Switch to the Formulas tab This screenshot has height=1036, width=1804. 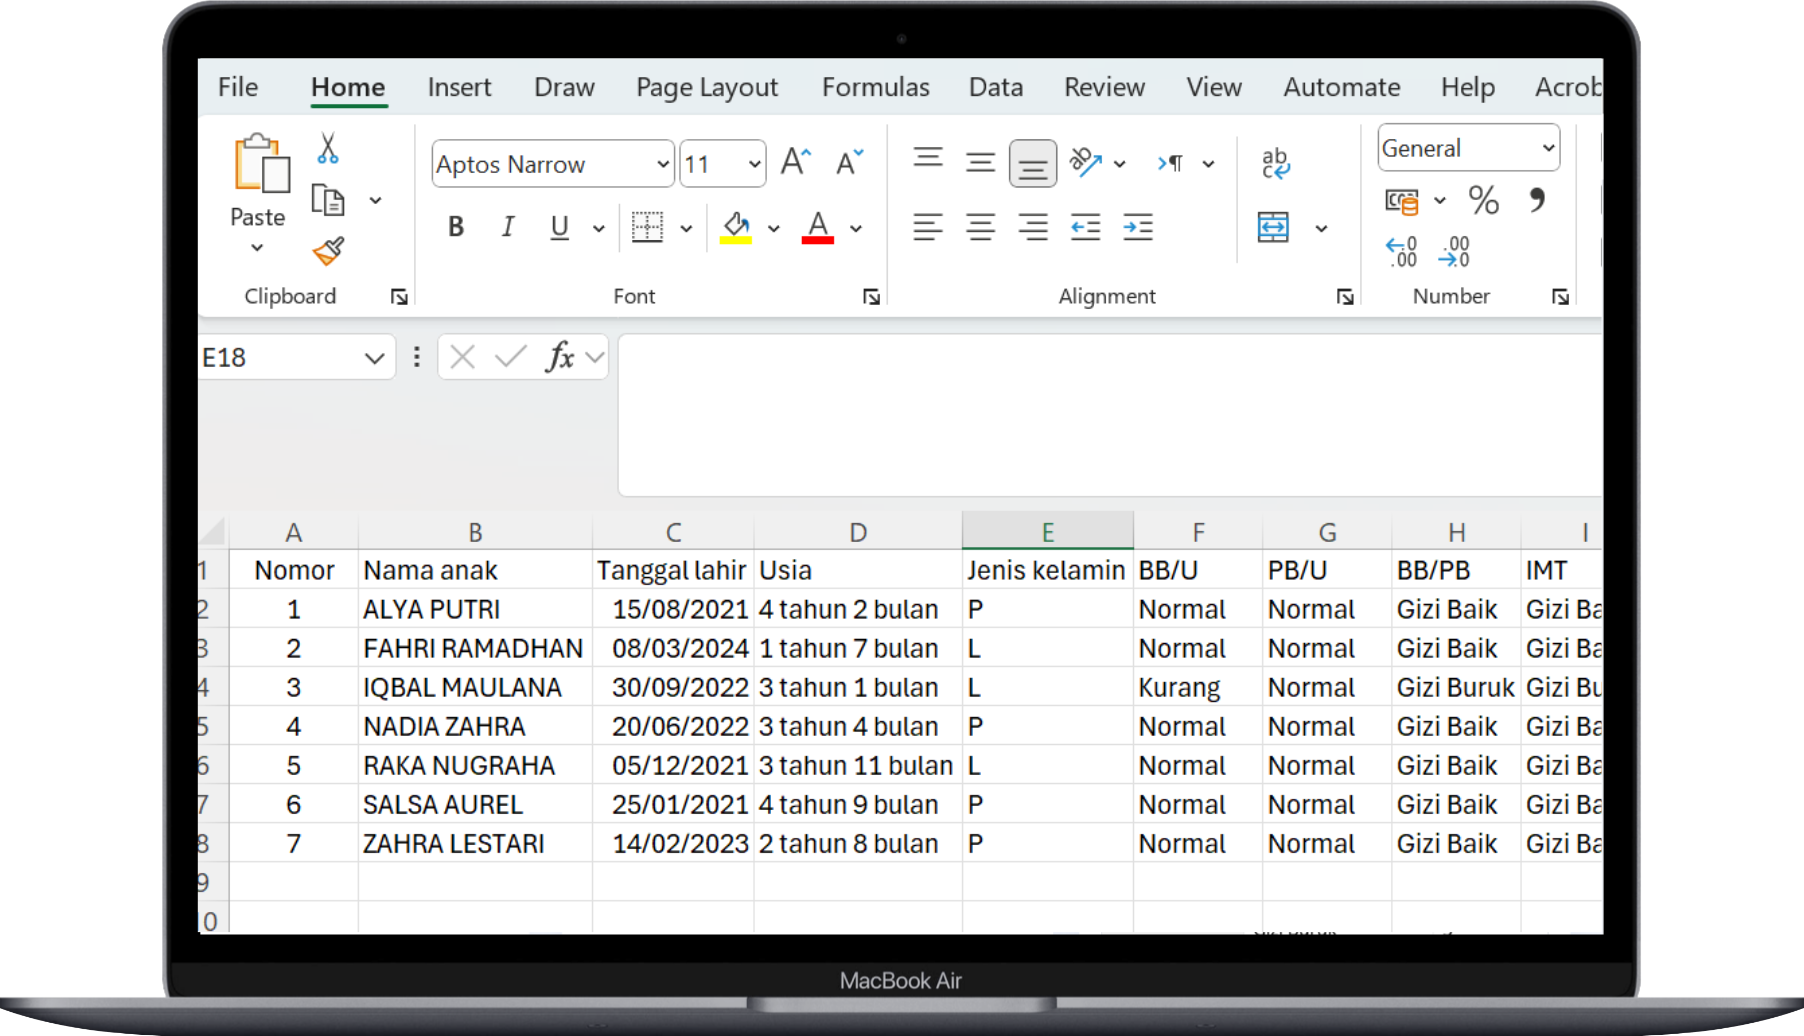[875, 88]
